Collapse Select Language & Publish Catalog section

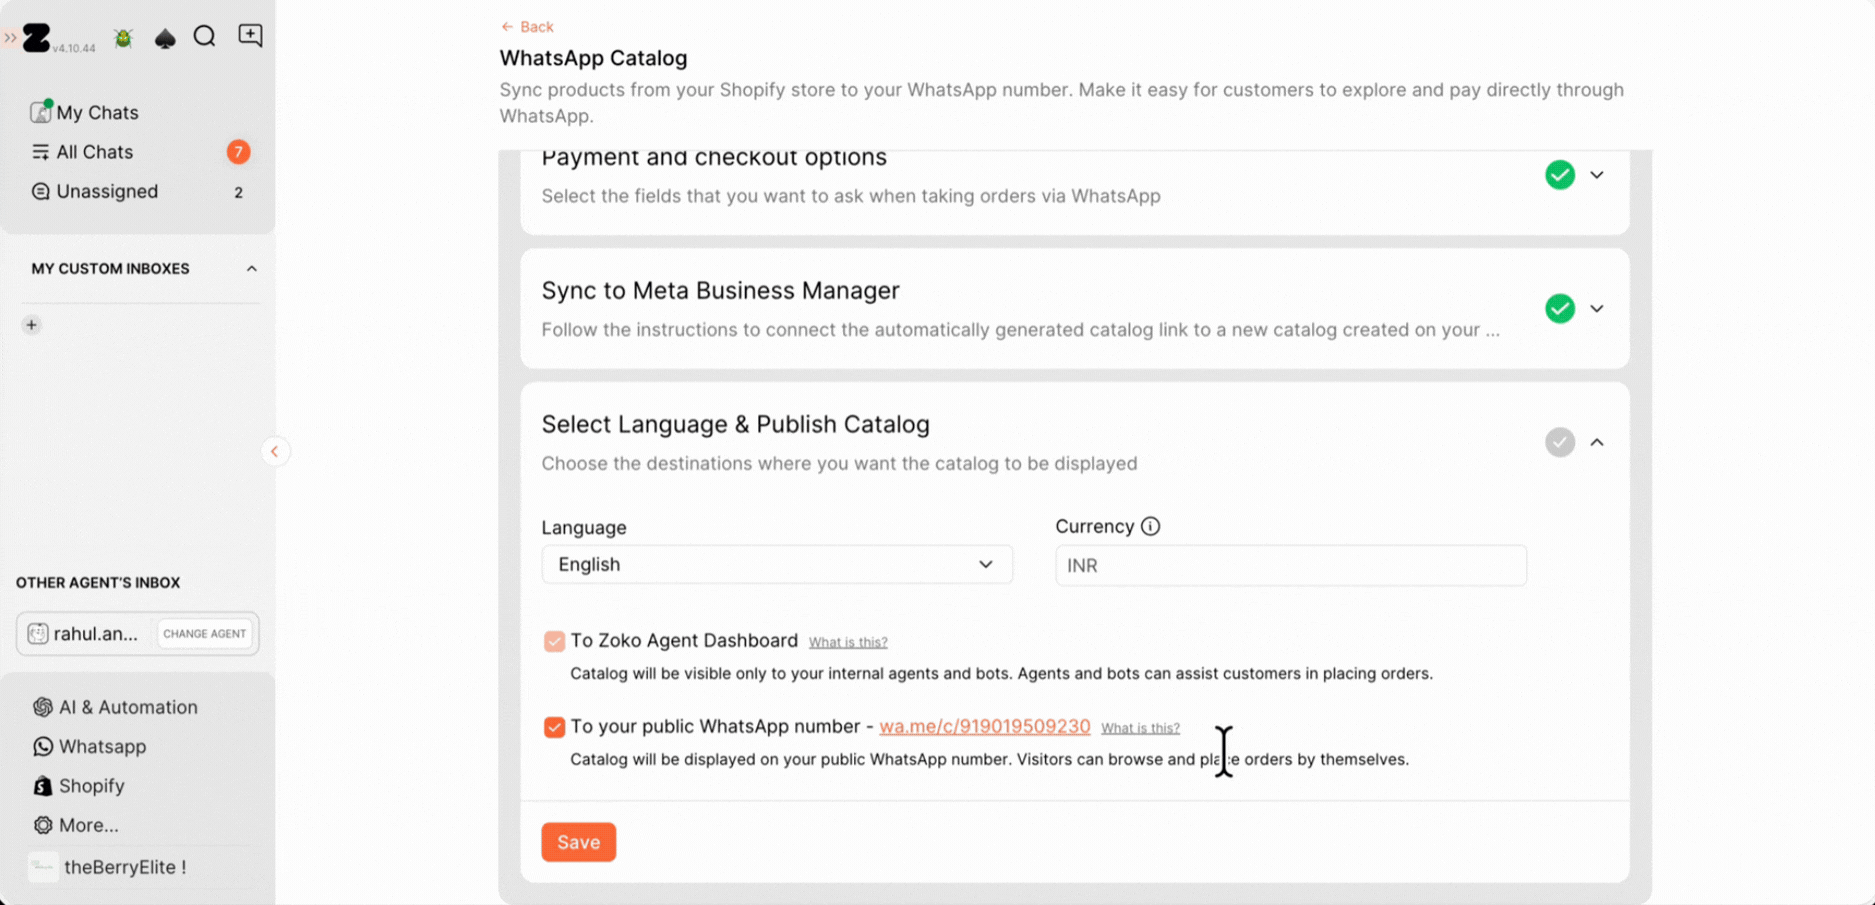[x=1597, y=442]
